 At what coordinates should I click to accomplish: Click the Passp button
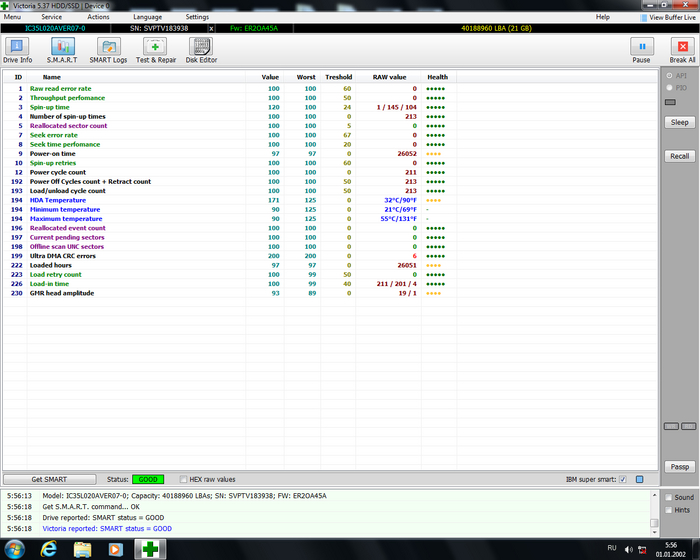[x=679, y=467]
